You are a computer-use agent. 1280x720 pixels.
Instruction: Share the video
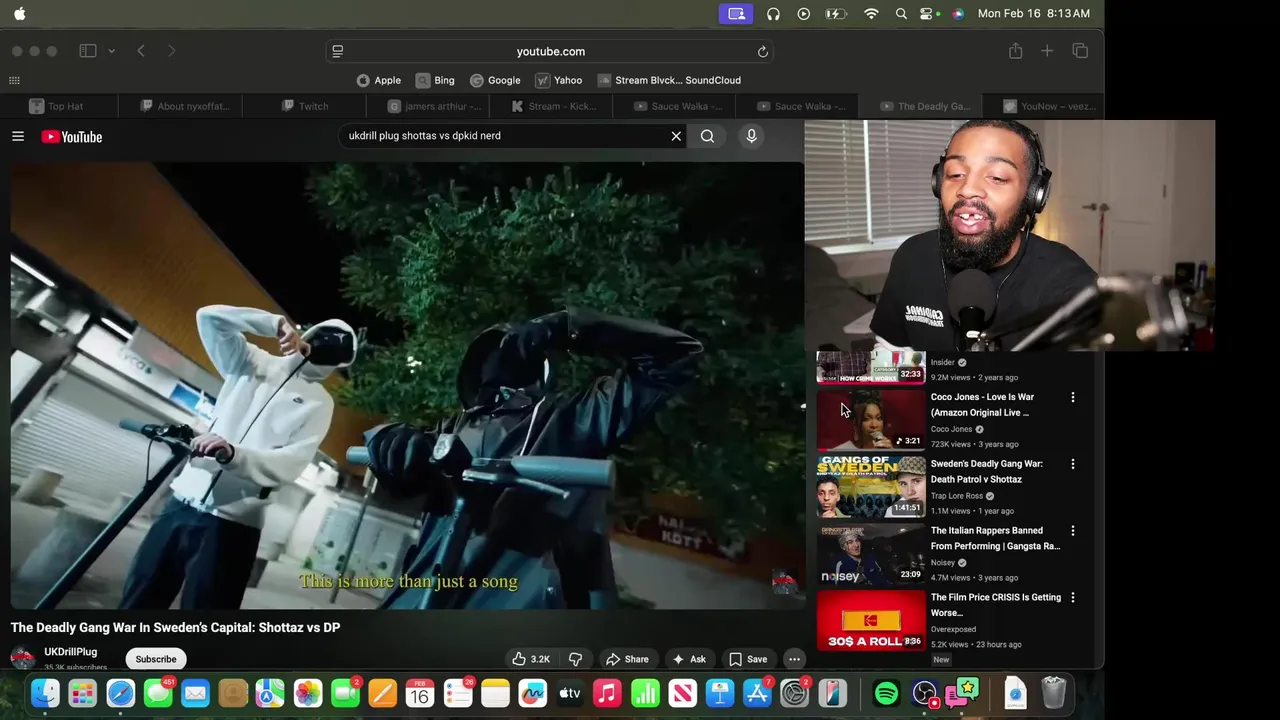[627, 659]
